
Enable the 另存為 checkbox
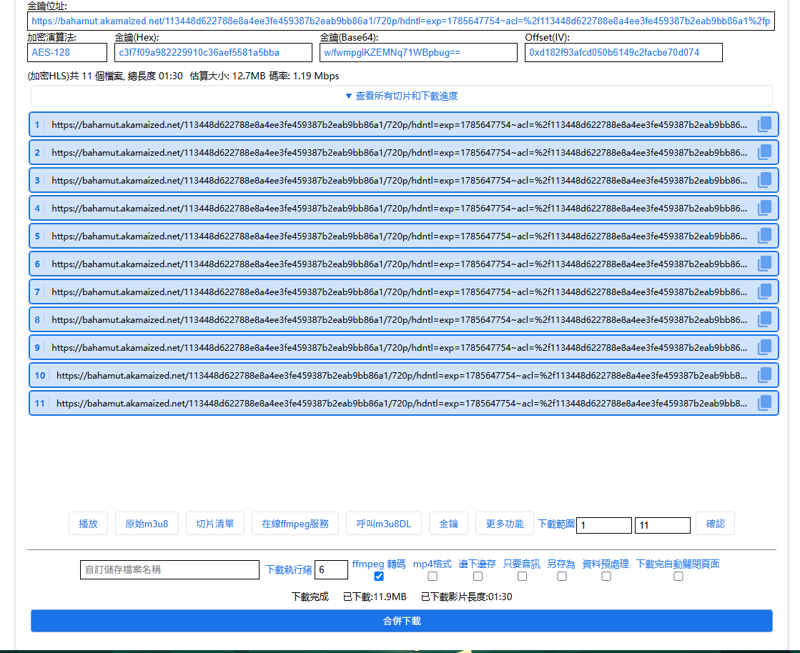click(562, 576)
